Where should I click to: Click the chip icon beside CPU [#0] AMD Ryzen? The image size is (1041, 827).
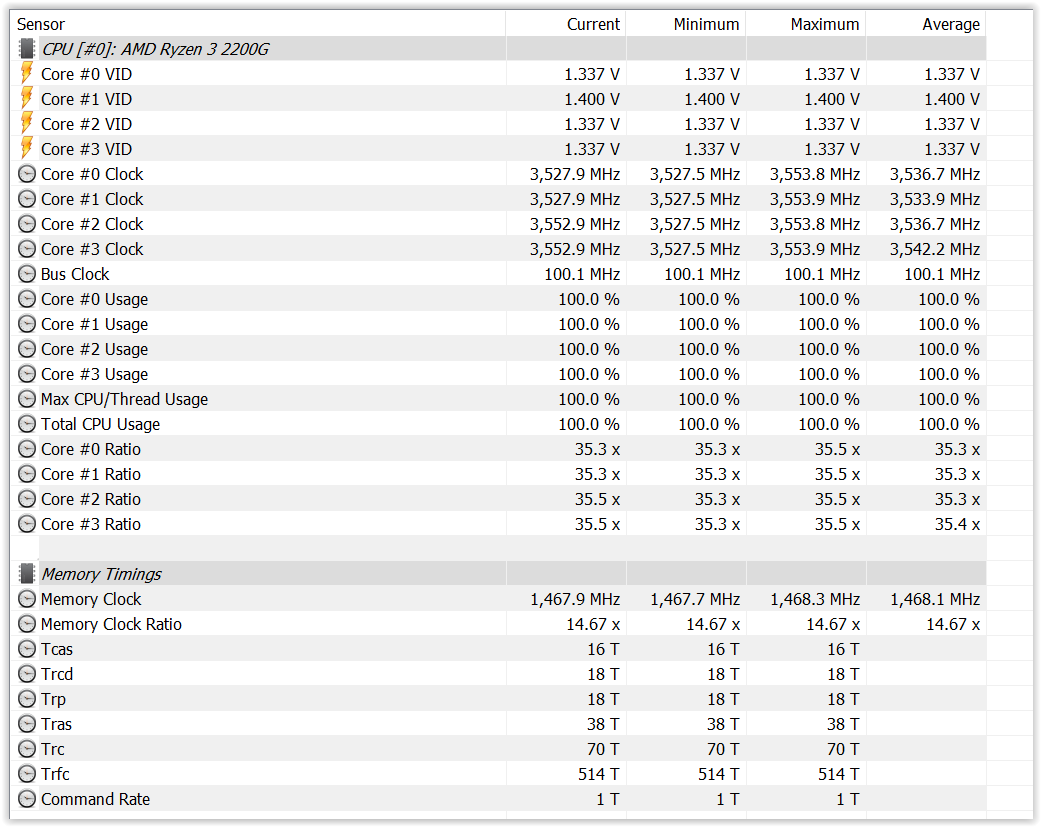(x=27, y=49)
